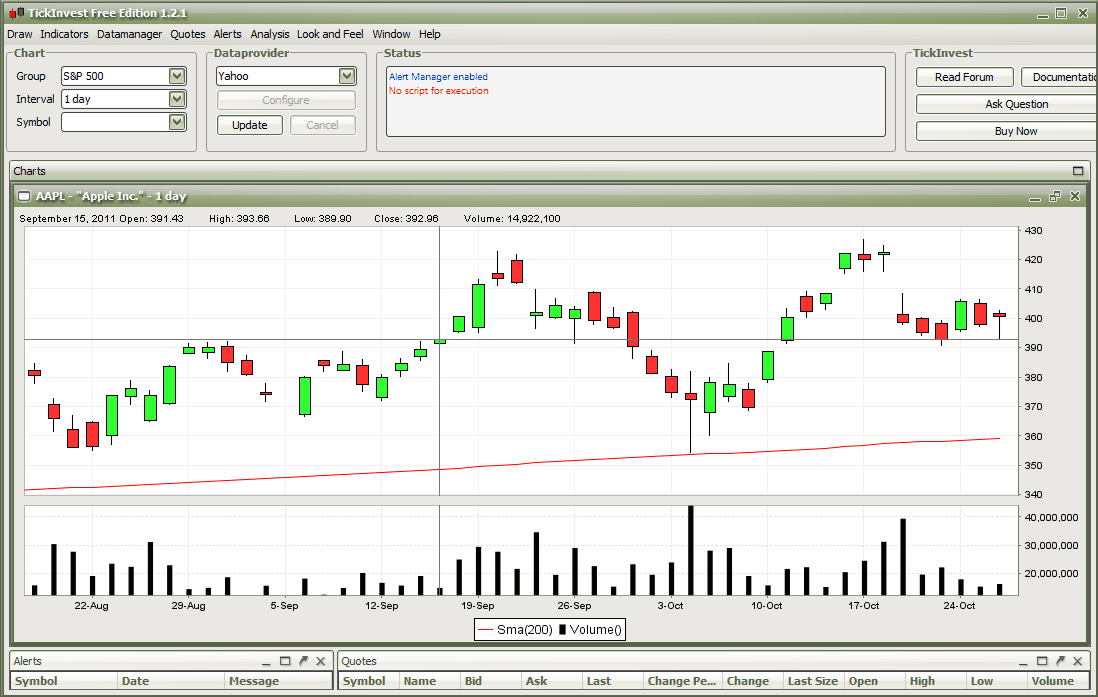Undock the Alerts panel
The width and height of the screenshot is (1098, 697).
303,661
